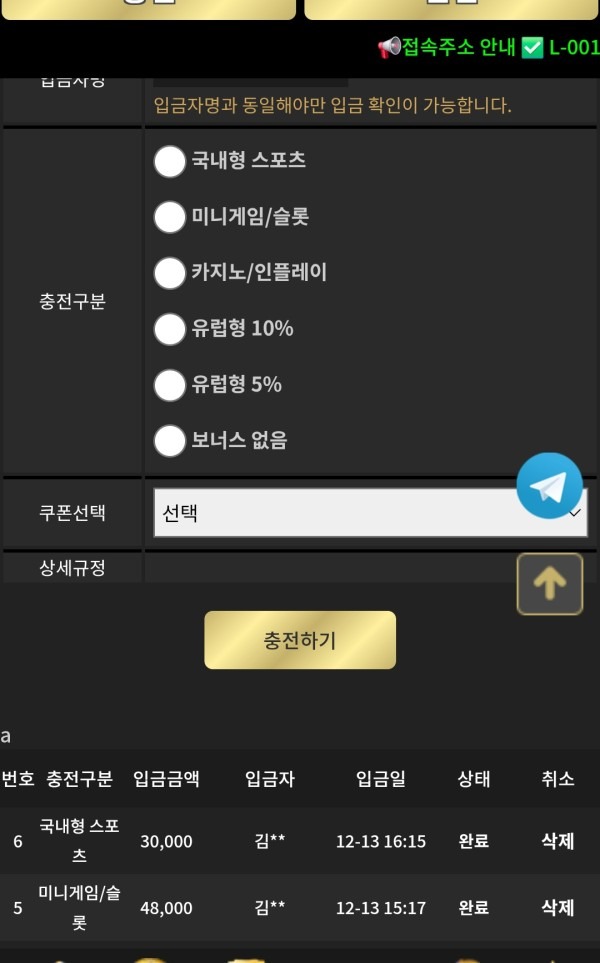Select the 국내형 스포츠 charge option

tap(170, 162)
